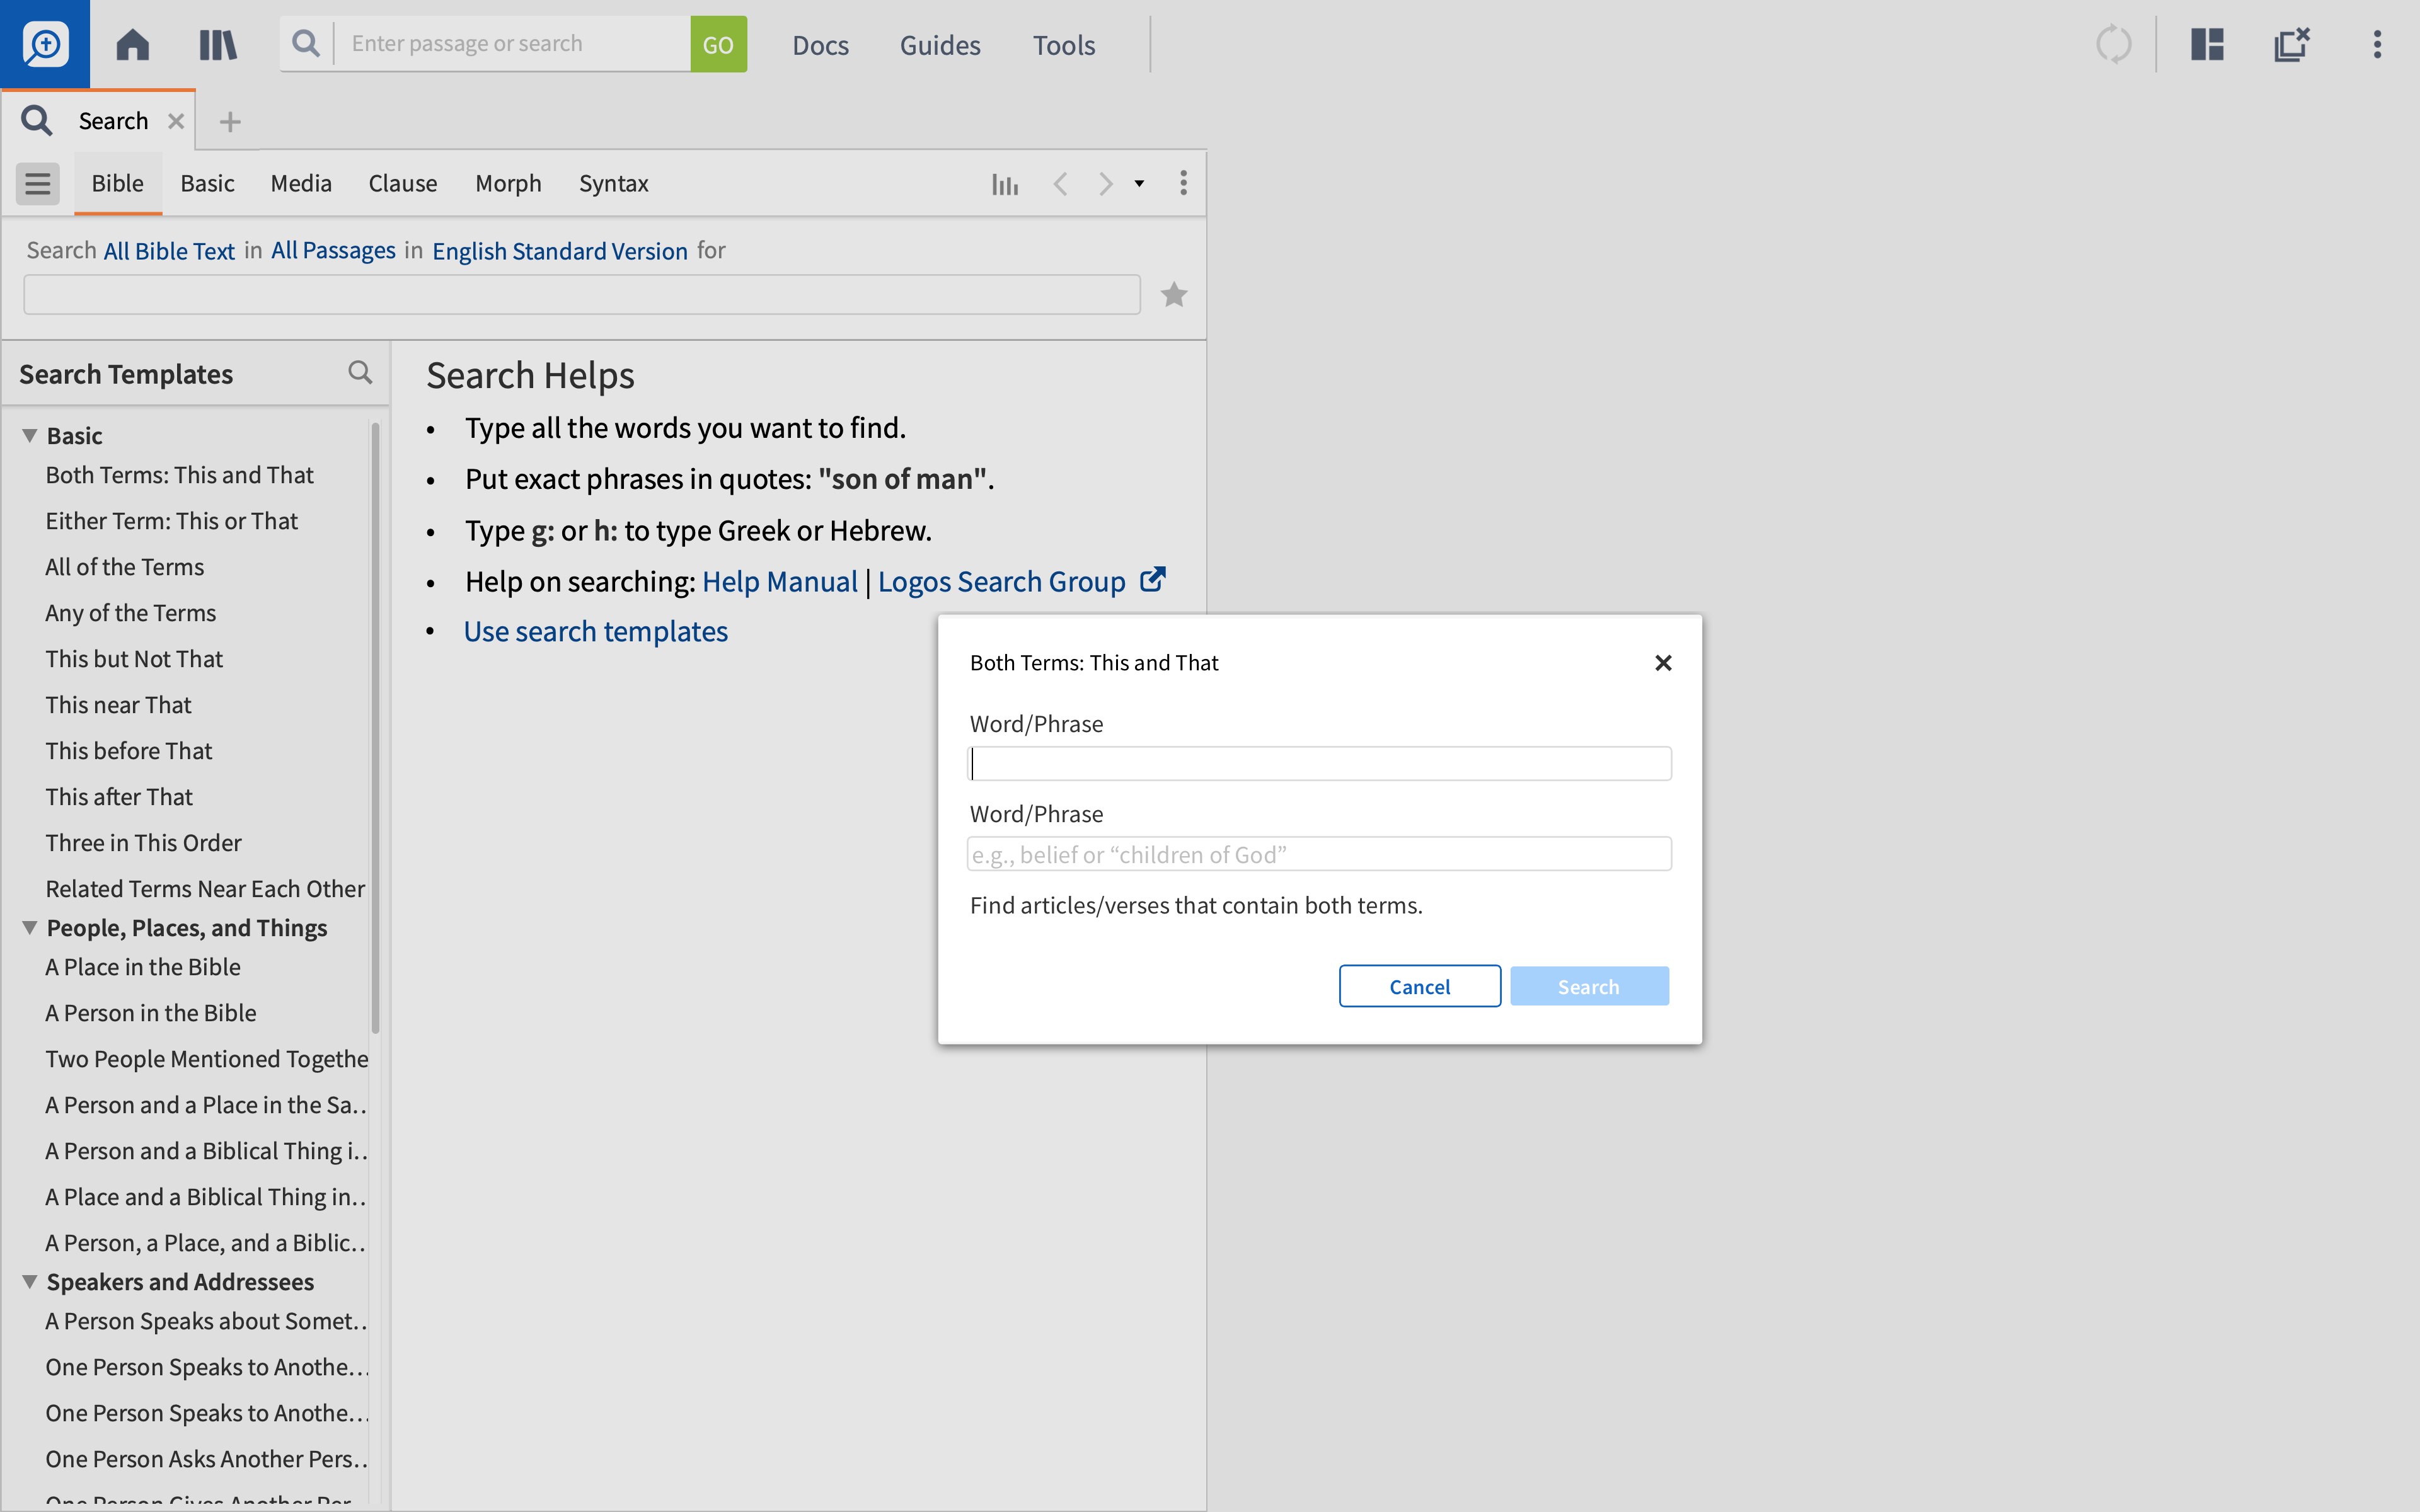Select This before That template
The image size is (2420, 1512).
[129, 751]
